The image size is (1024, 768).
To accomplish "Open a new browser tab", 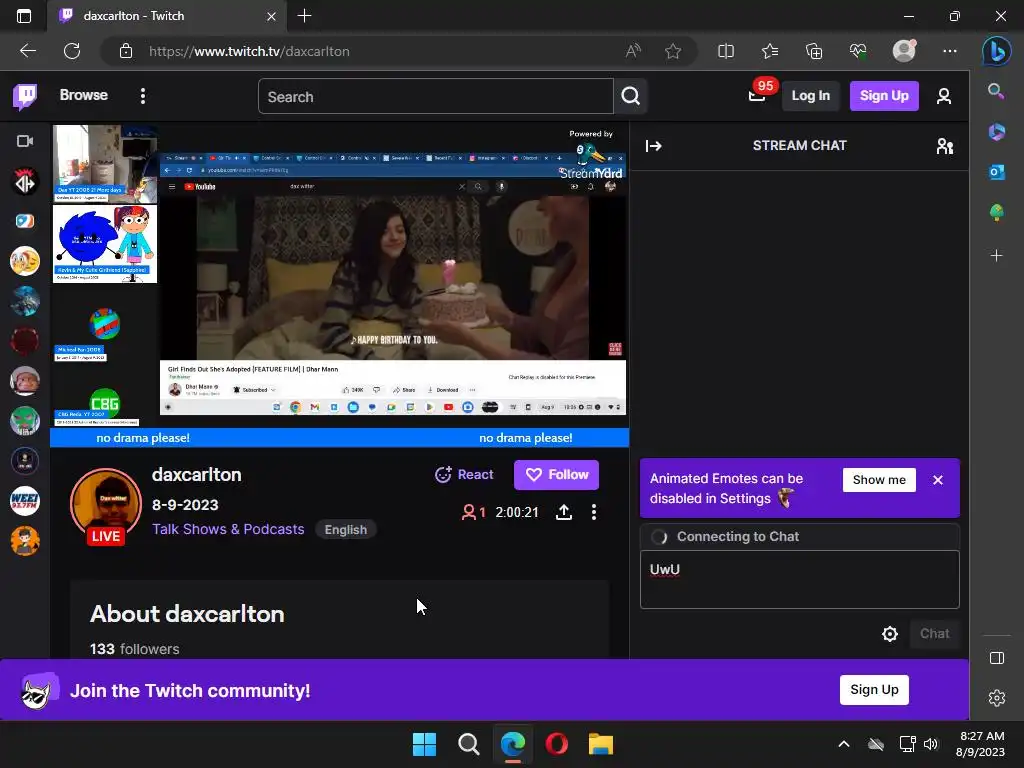I will 304,16.
